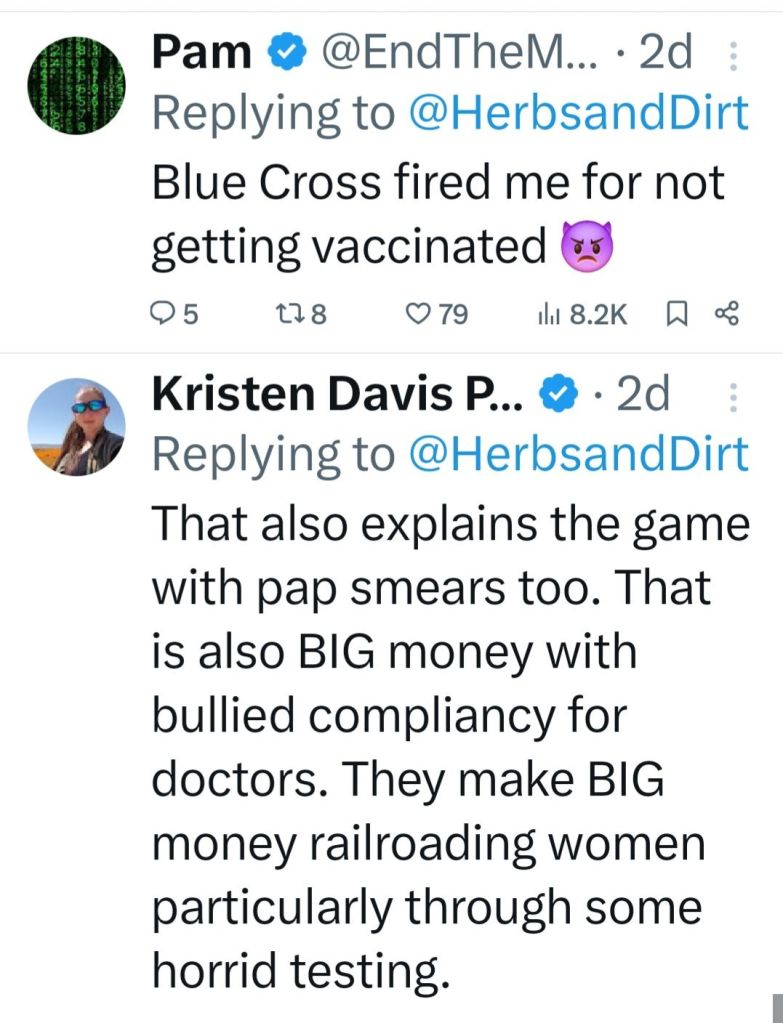Open @HerbsandDirt link in Kristen's reply
This screenshot has width=783, height=1023.
coord(577,455)
